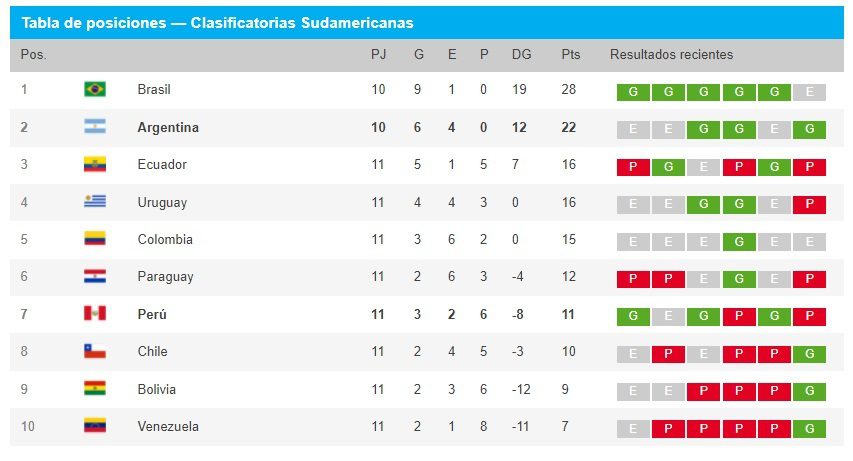Click the Venezuela flag icon
This screenshot has width=853, height=461.
[x=95, y=426]
